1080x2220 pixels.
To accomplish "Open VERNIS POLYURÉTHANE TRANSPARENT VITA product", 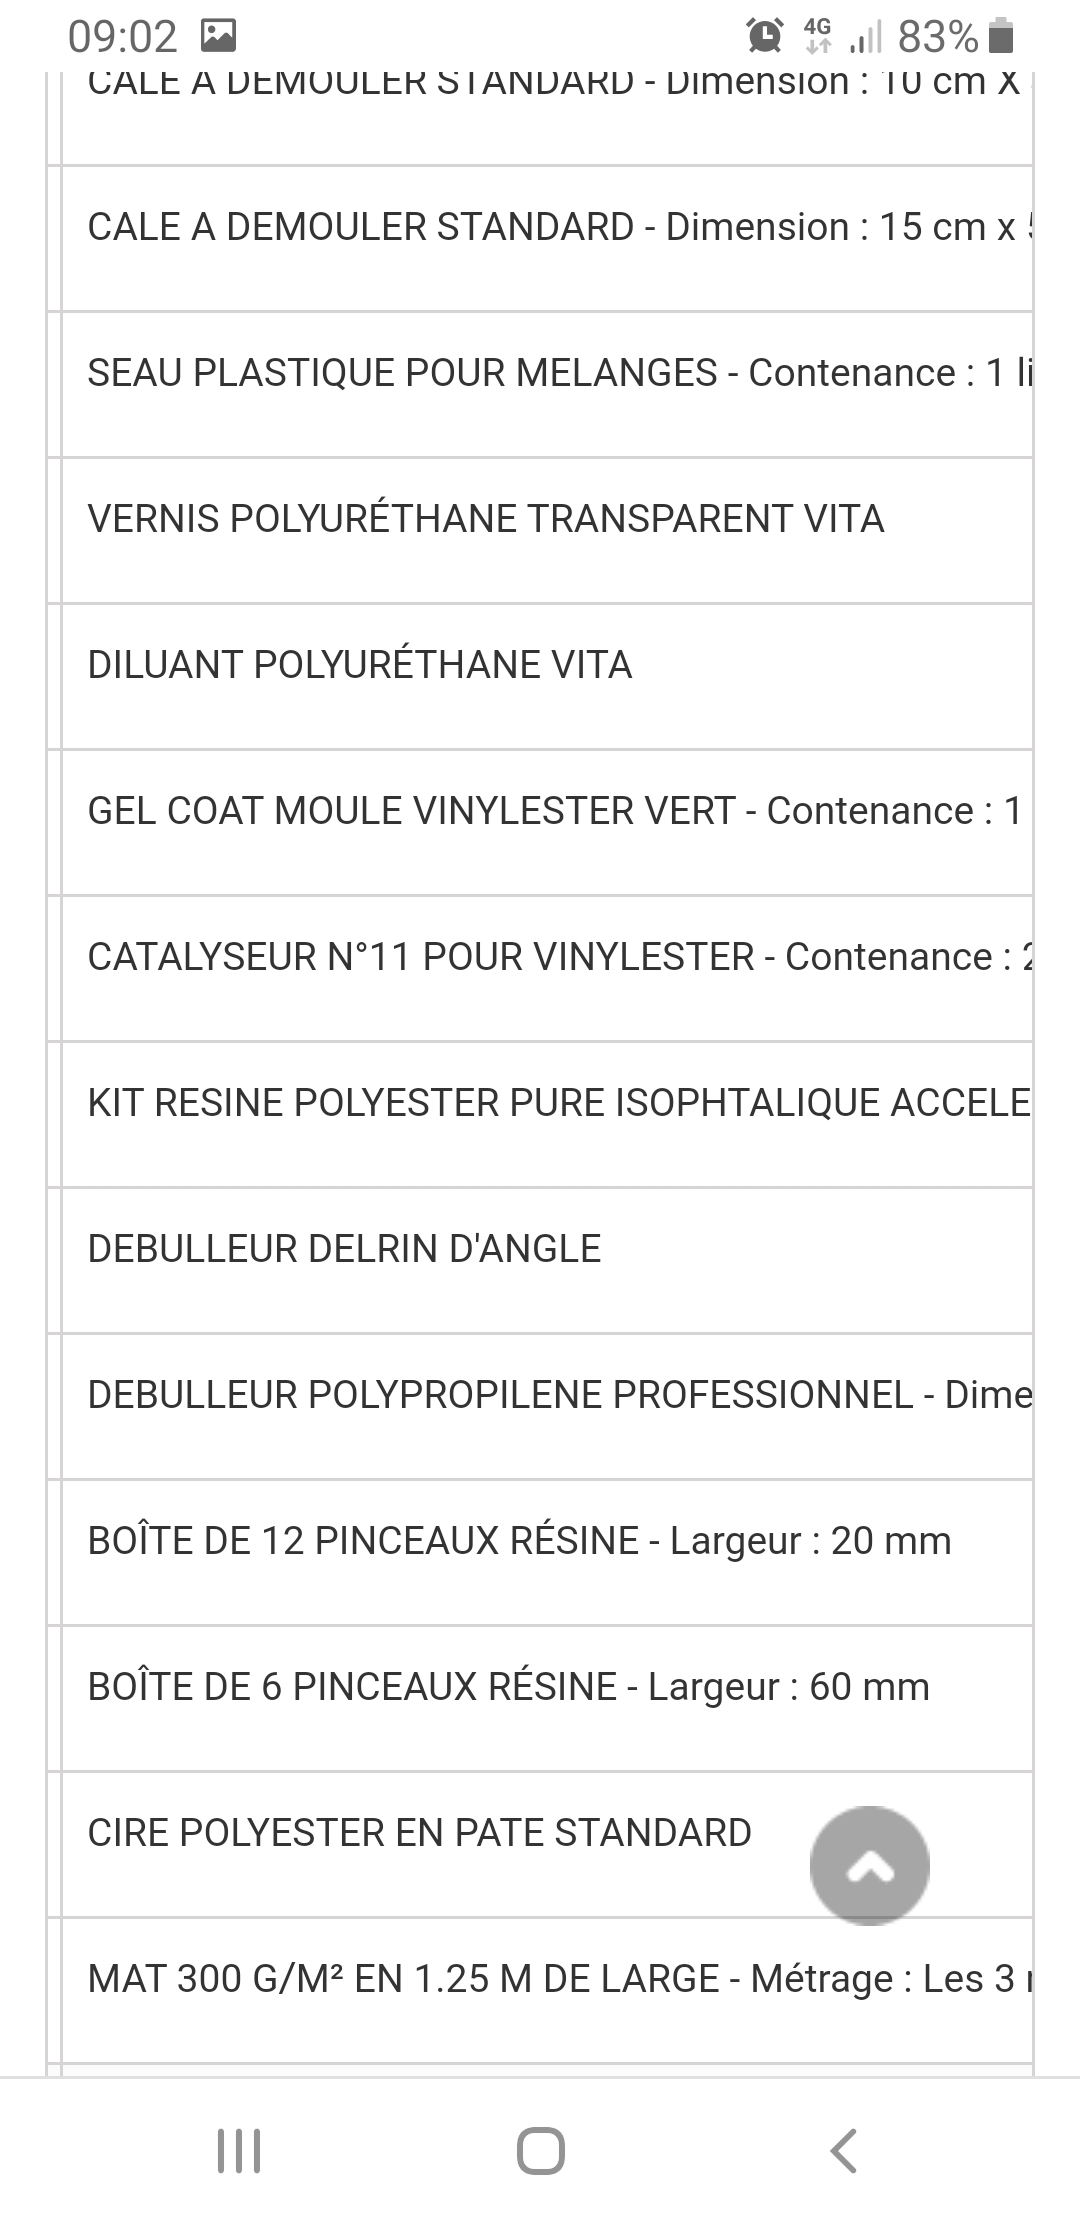I will coord(486,519).
